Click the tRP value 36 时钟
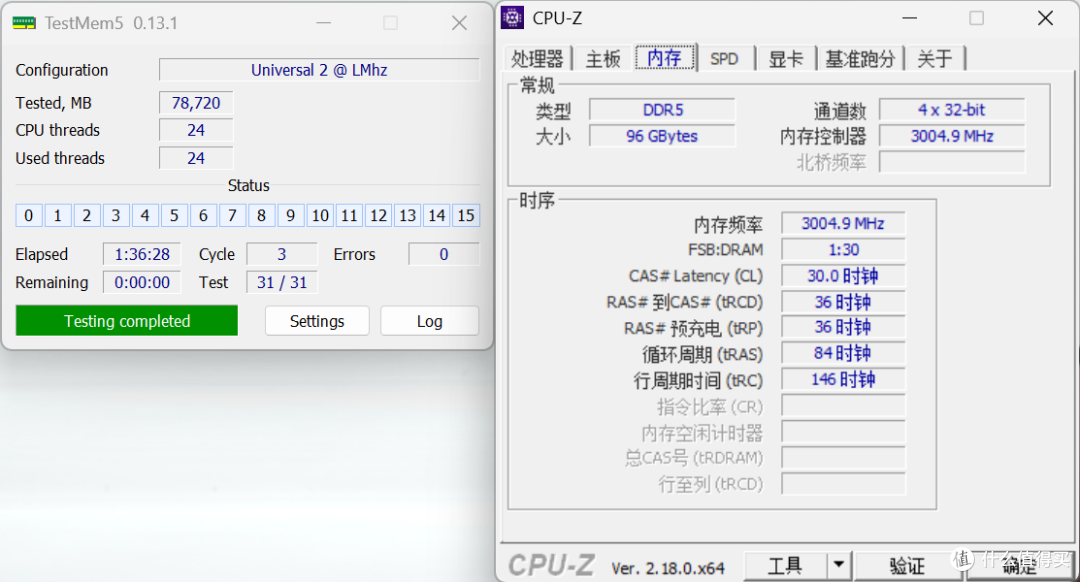This screenshot has width=1080, height=582. (843, 327)
